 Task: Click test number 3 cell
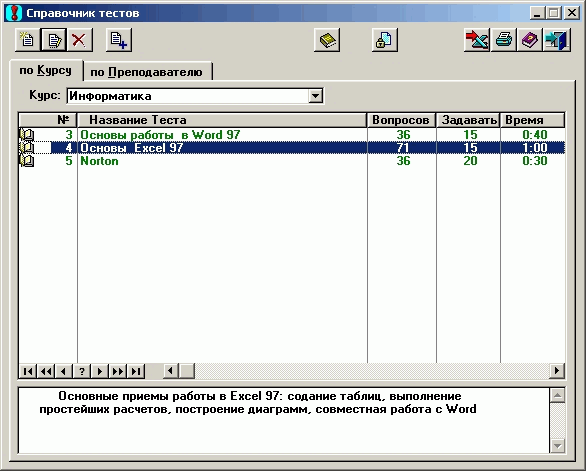[69, 135]
